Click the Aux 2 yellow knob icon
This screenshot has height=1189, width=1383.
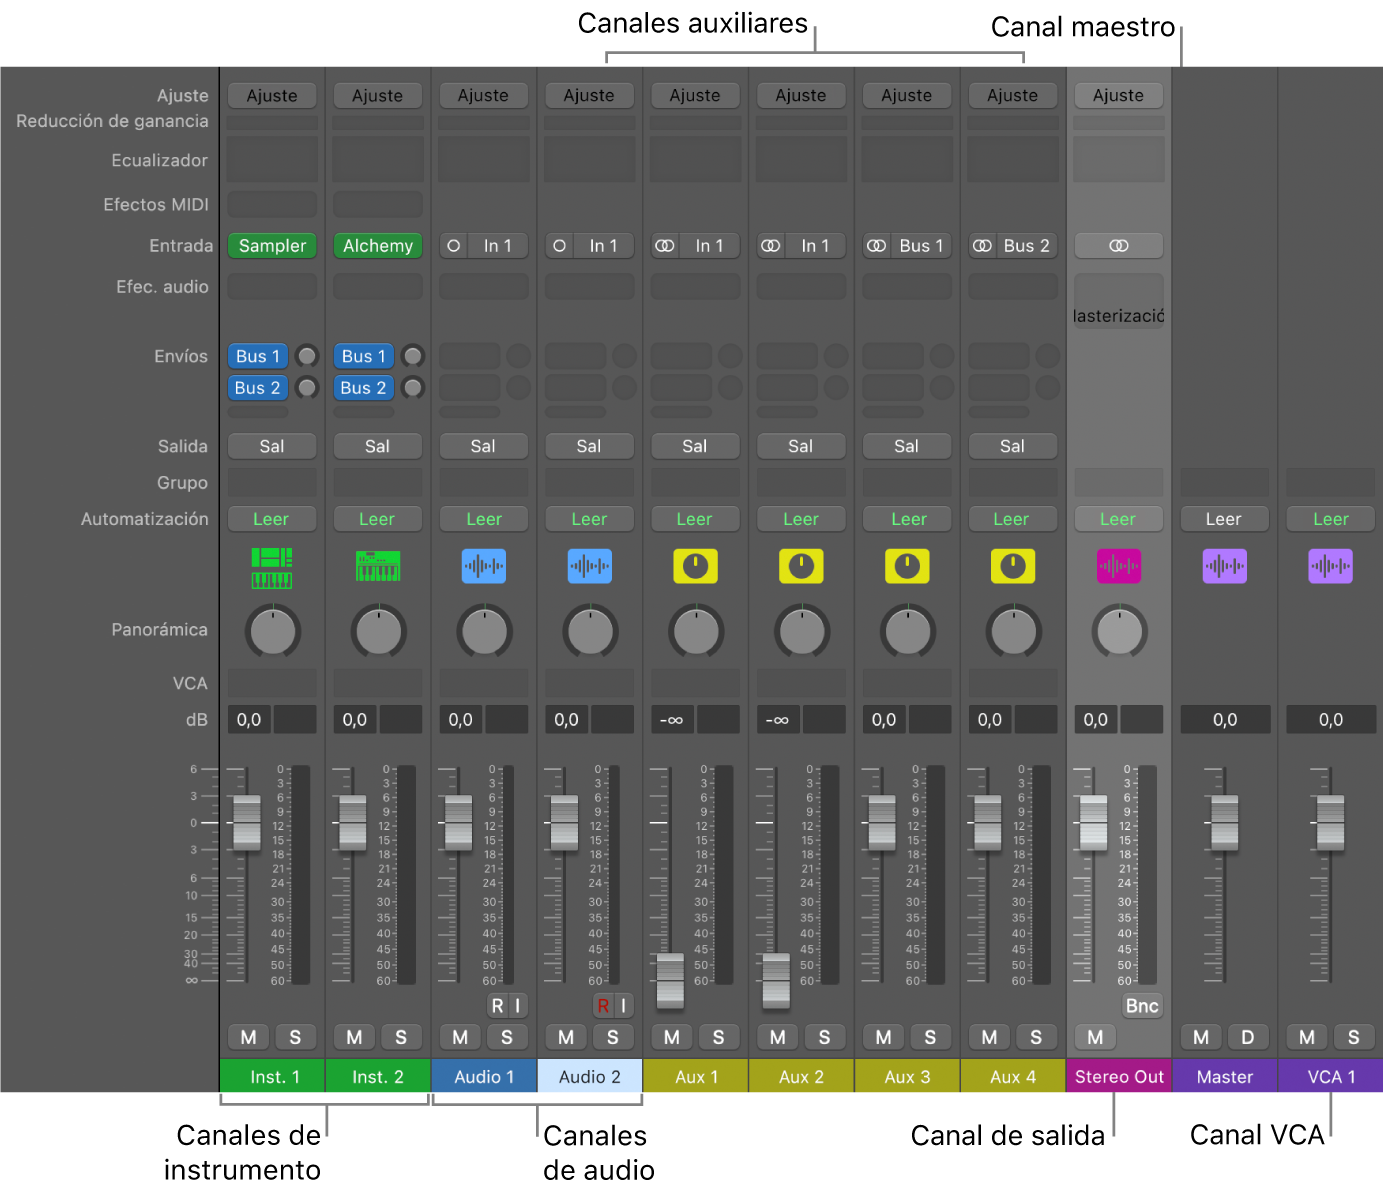pos(801,566)
